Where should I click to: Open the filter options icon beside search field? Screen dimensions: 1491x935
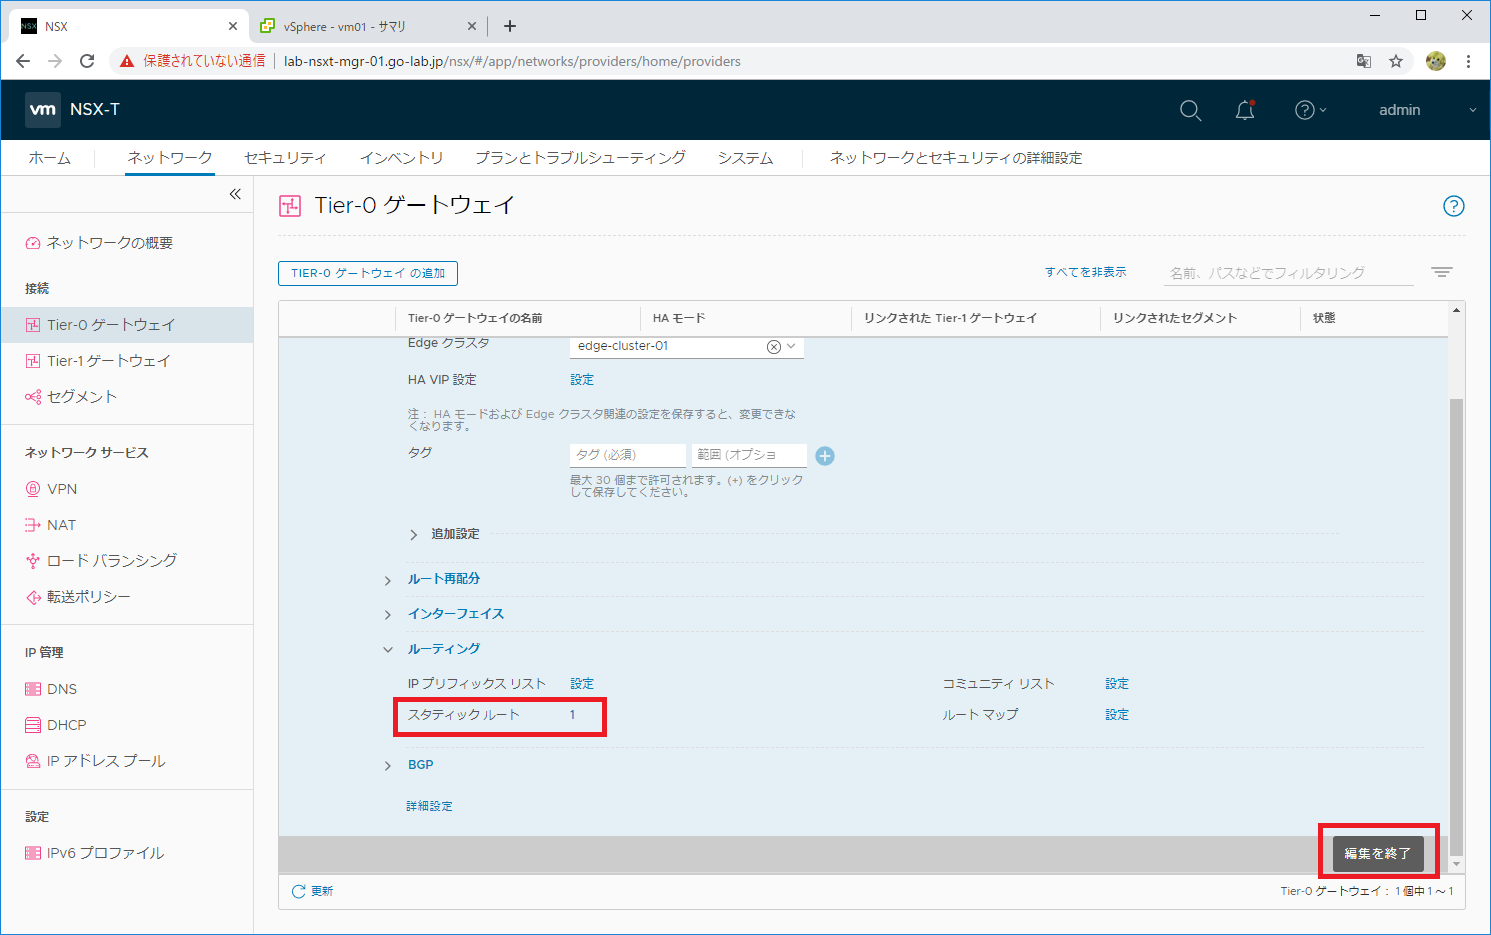click(1441, 272)
